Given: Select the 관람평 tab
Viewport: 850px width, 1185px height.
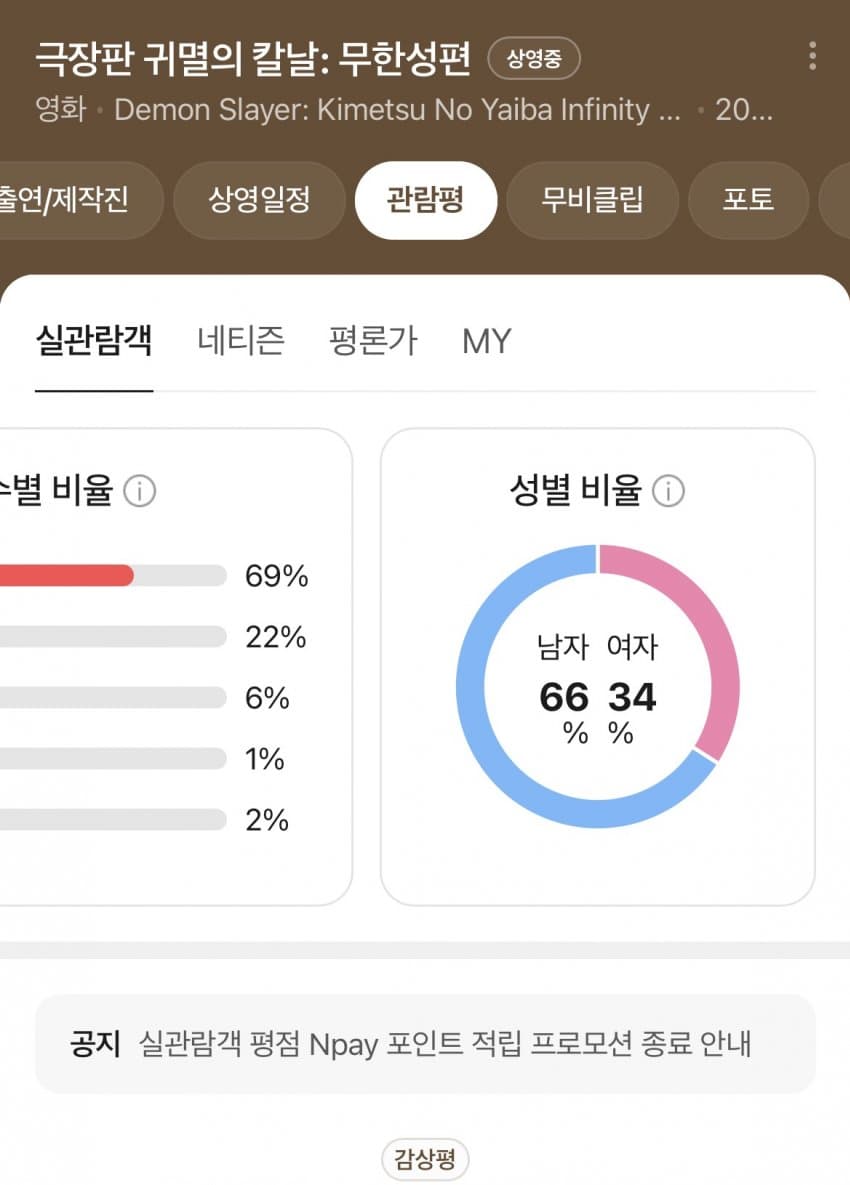Looking at the screenshot, I should (x=426, y=200).
